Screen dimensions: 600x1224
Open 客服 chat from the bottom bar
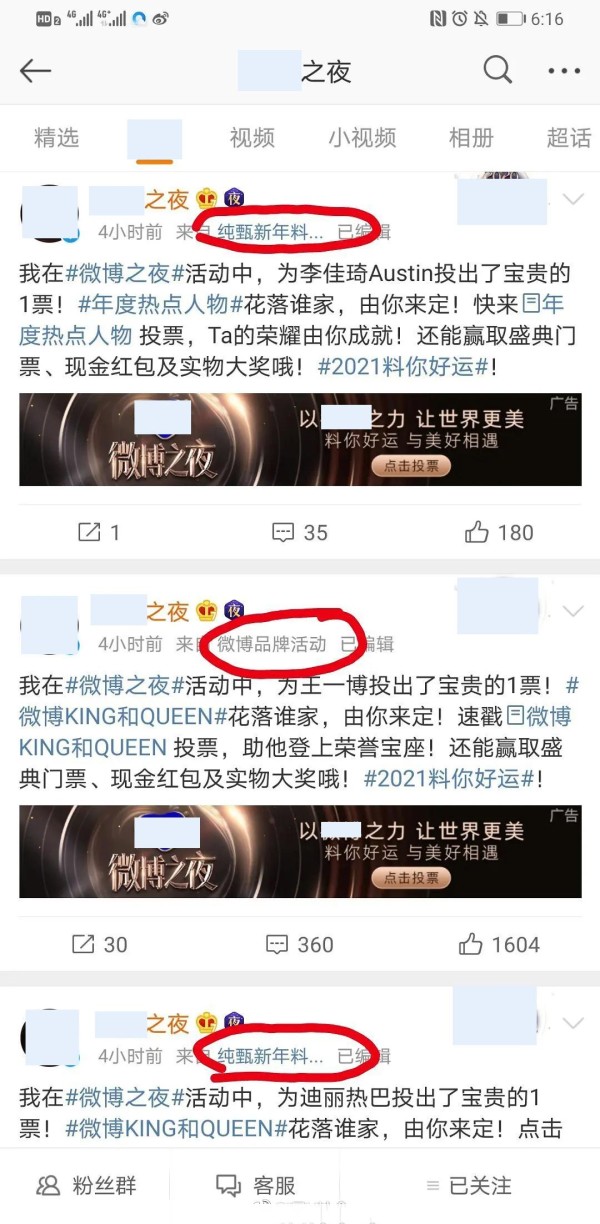click(x=257, y=1186)
